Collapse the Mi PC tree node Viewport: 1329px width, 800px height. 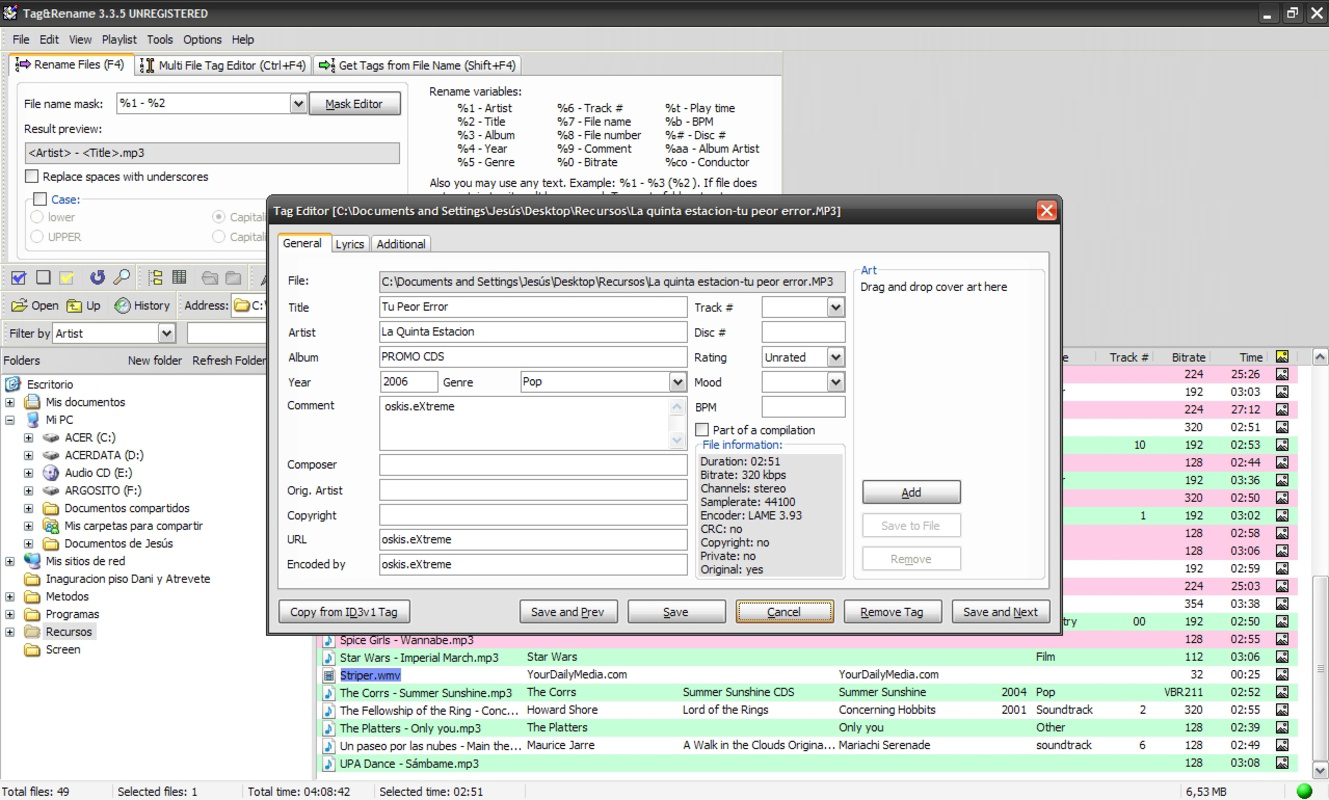tap(10, 420)
